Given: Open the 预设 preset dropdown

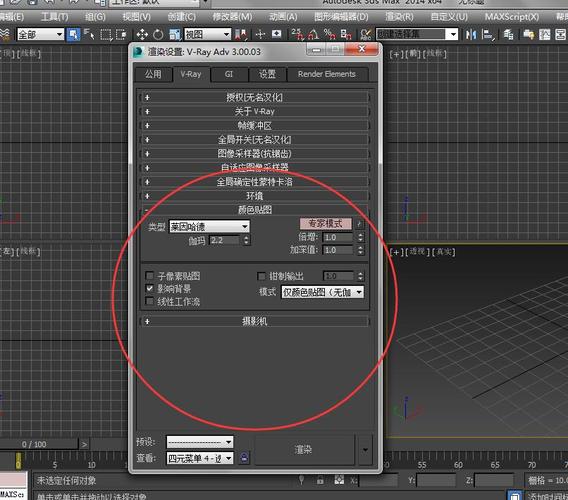Looking at the screenshot, I should click(x=200, y=442).
